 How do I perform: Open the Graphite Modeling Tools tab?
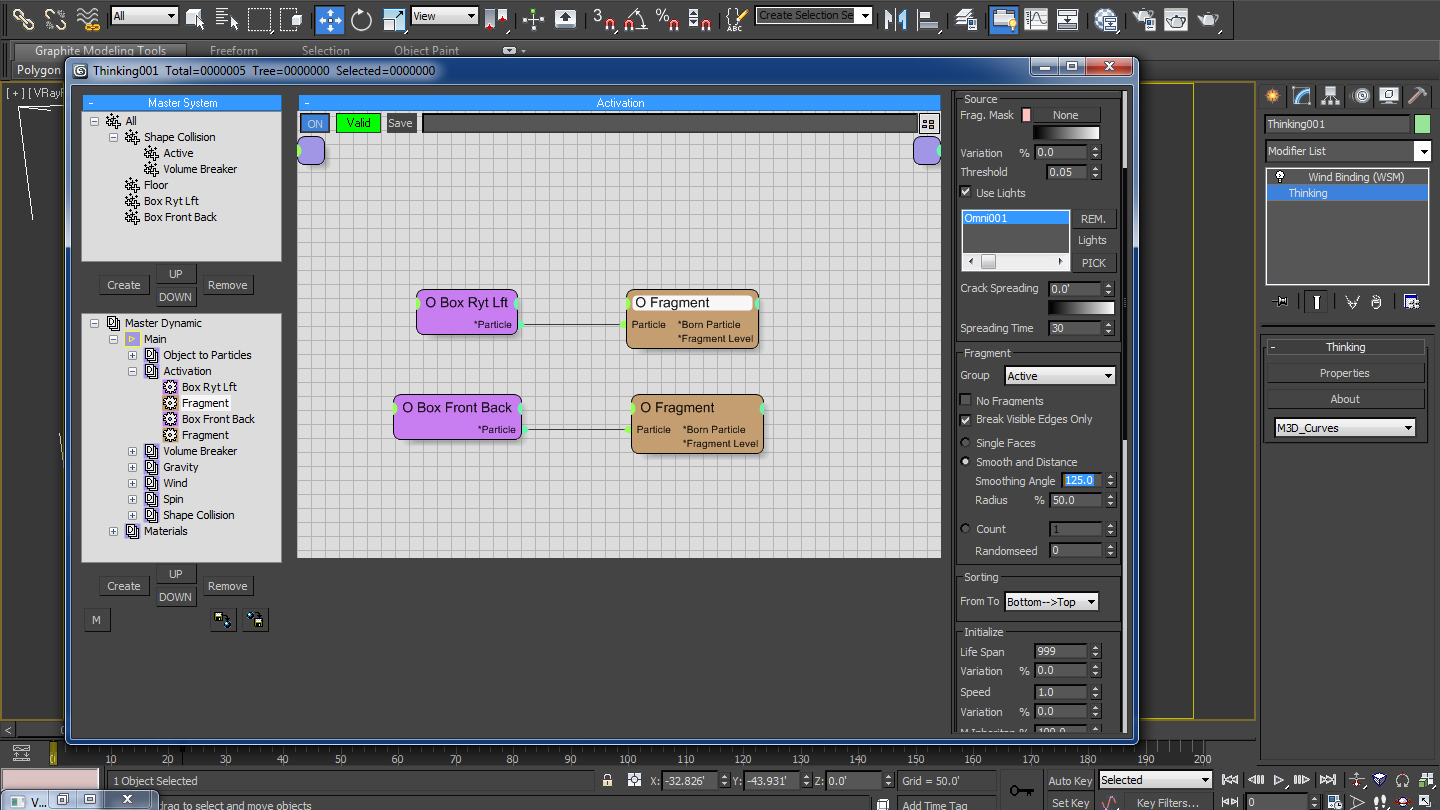(x=101, y=51)
